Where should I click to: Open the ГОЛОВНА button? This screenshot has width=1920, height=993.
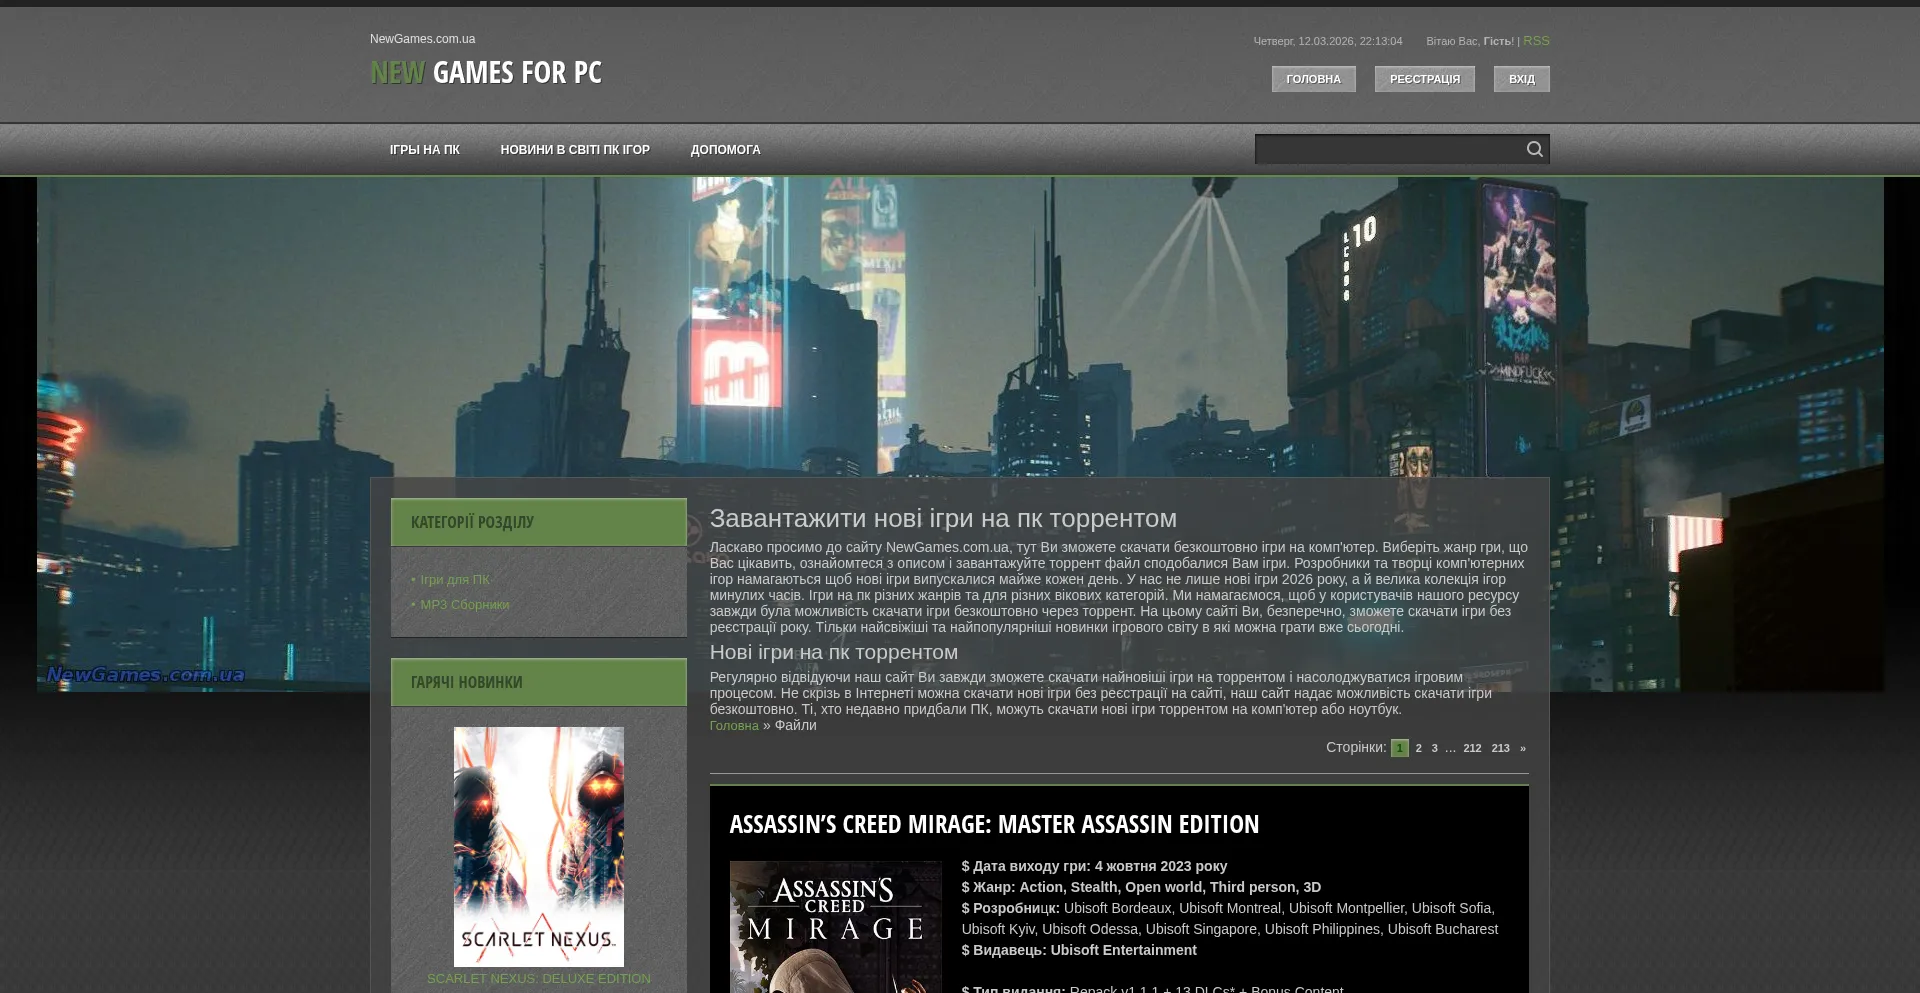click(x=1313, y=79)
